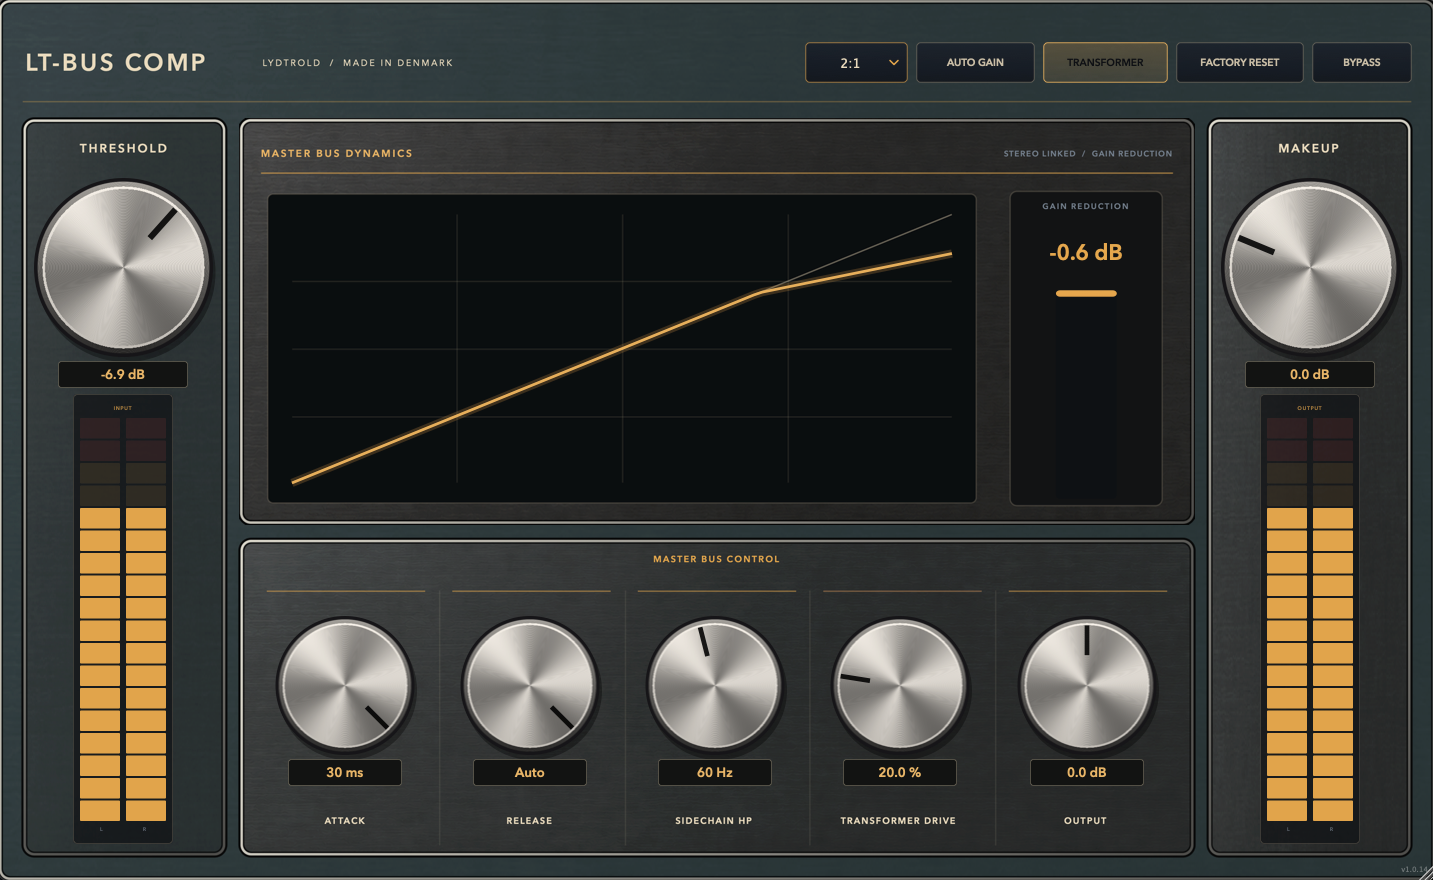Disable the Transformer button
Image resolution: width=1433 pixels, height=880 pixels.
point(1105,62)
